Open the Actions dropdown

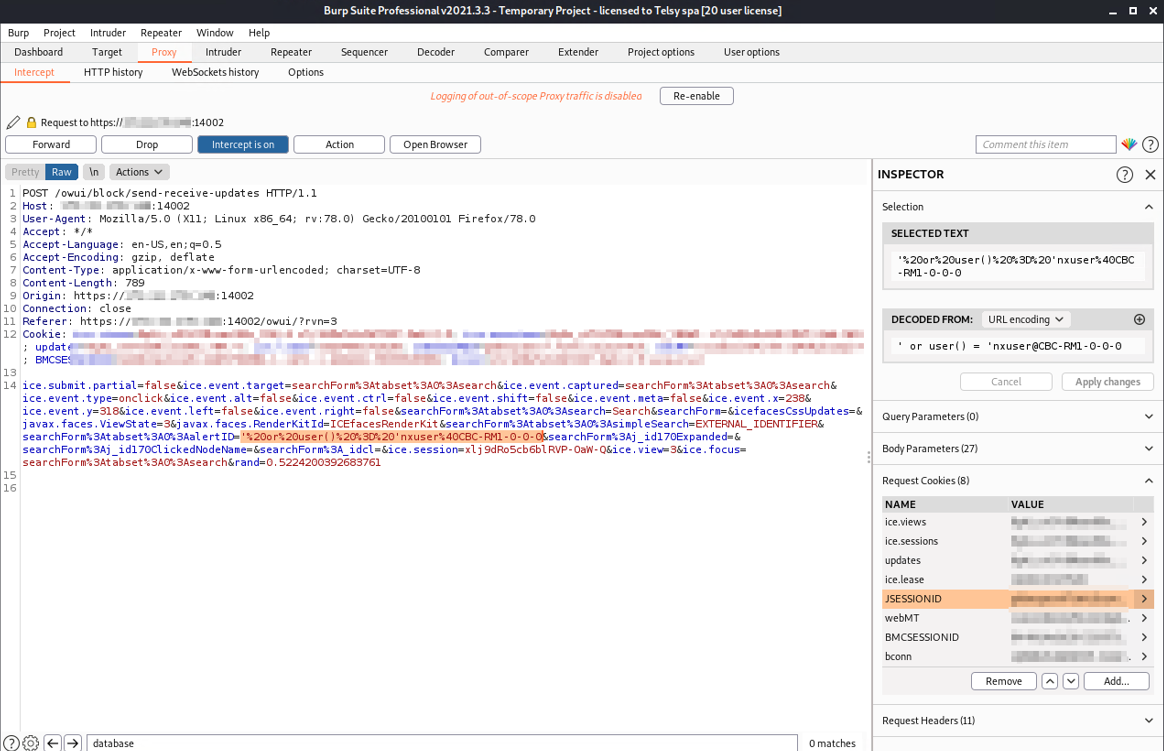point(140,172)
